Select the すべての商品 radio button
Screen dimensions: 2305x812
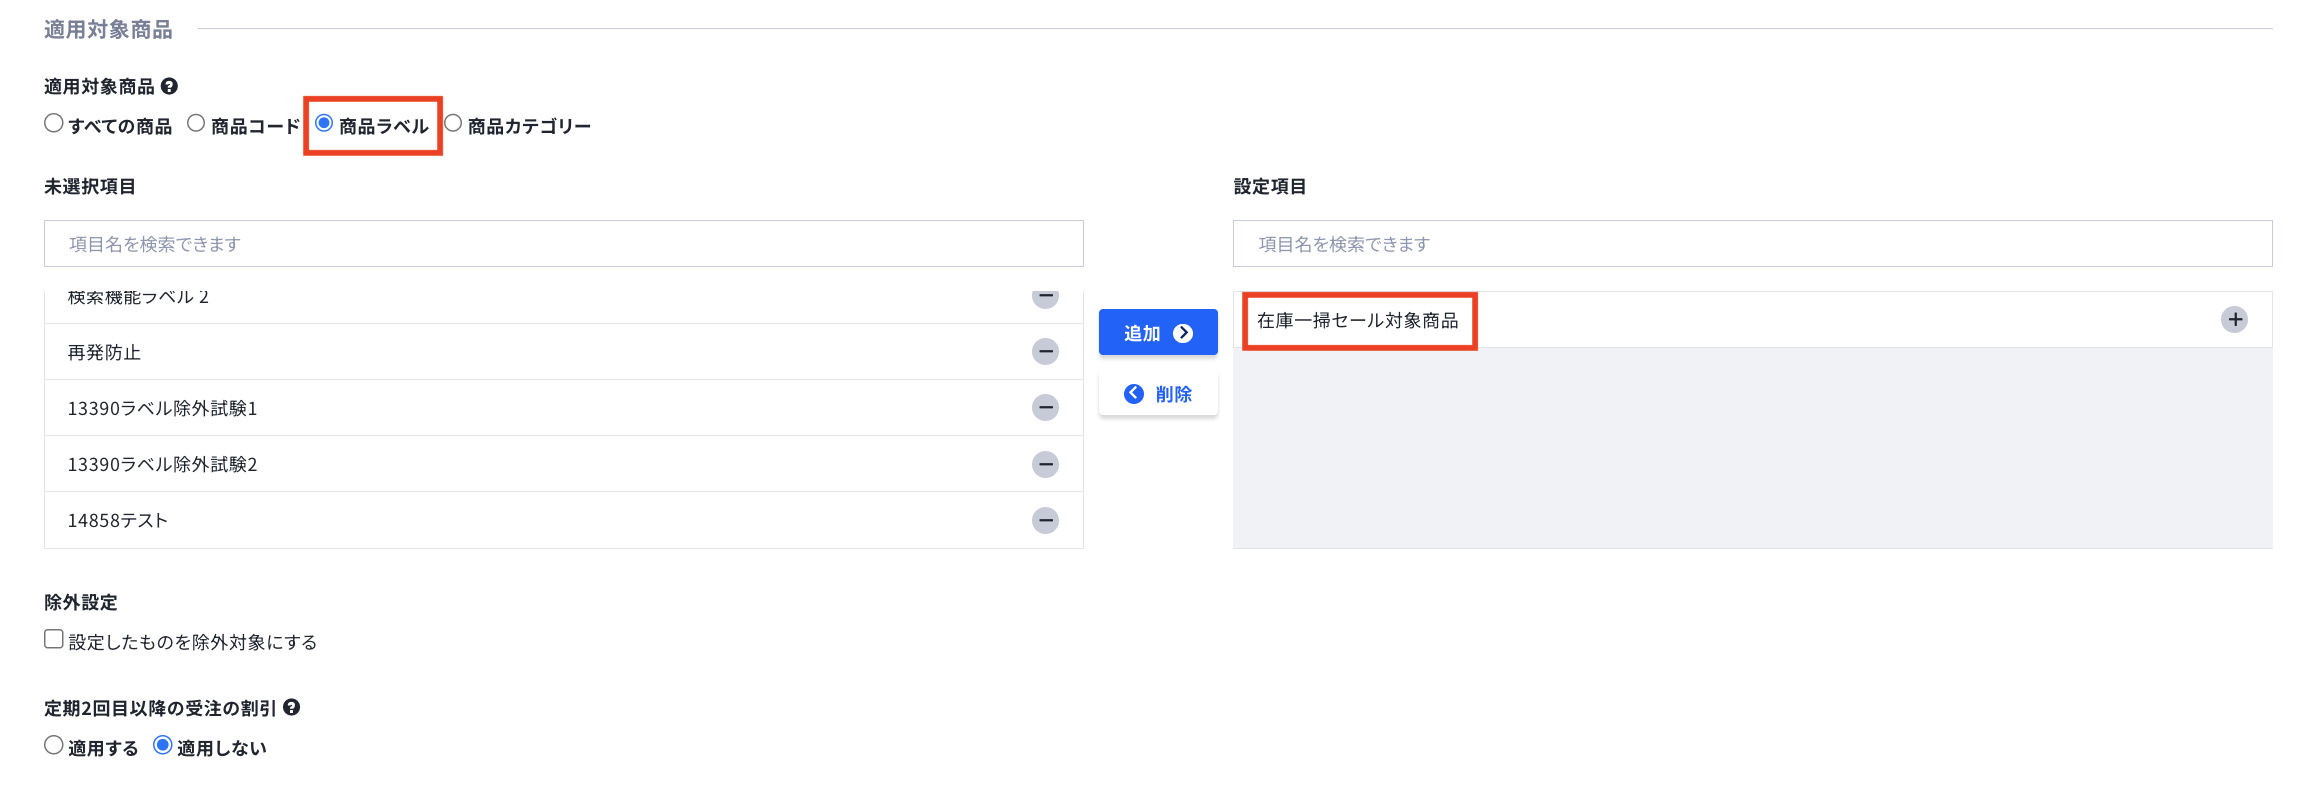[54, 124]
